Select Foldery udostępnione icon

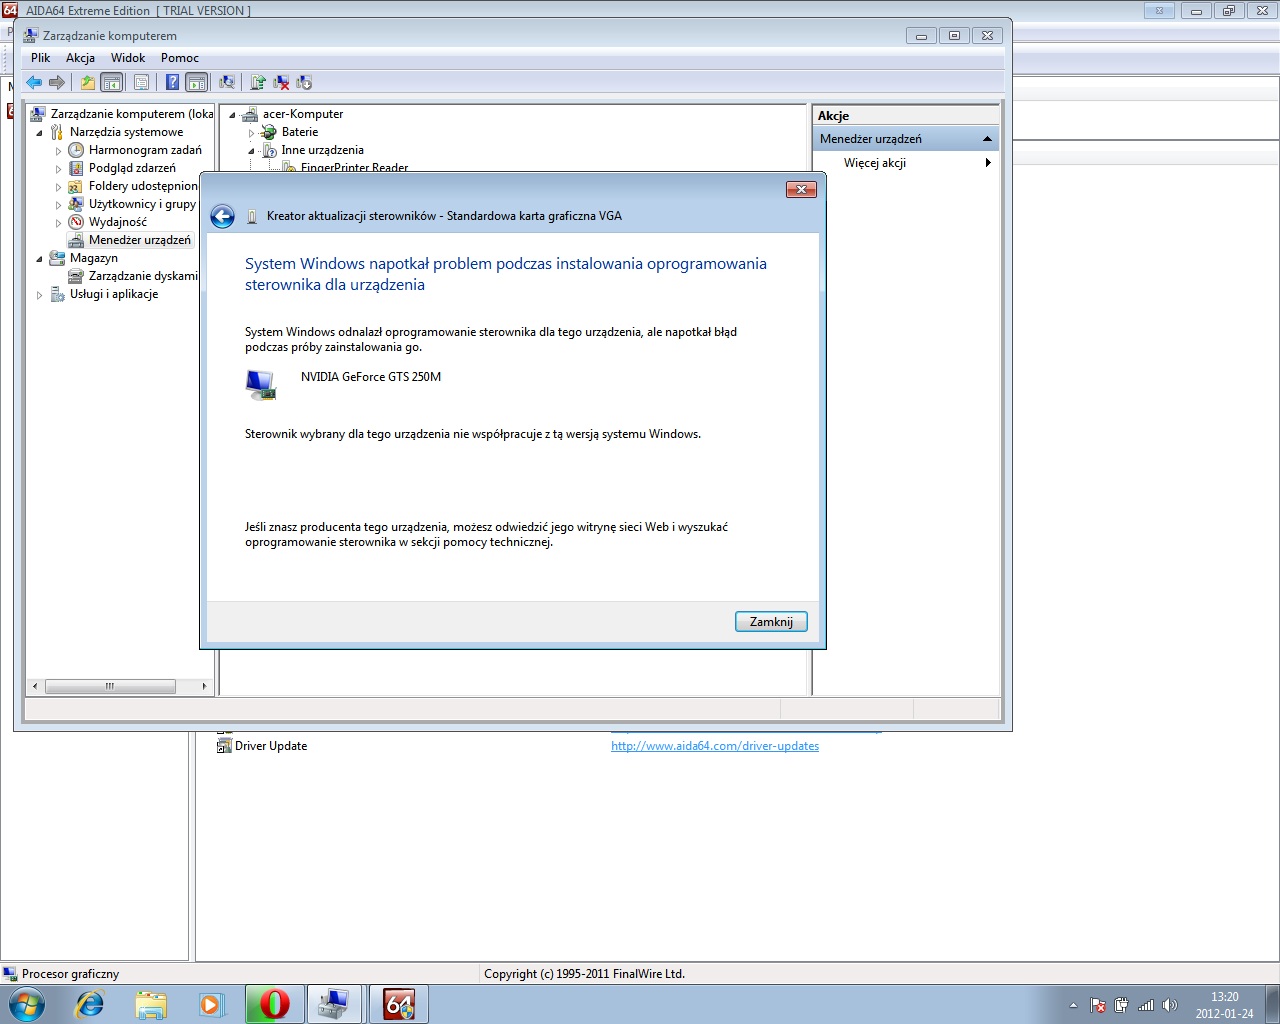[76, 186]
